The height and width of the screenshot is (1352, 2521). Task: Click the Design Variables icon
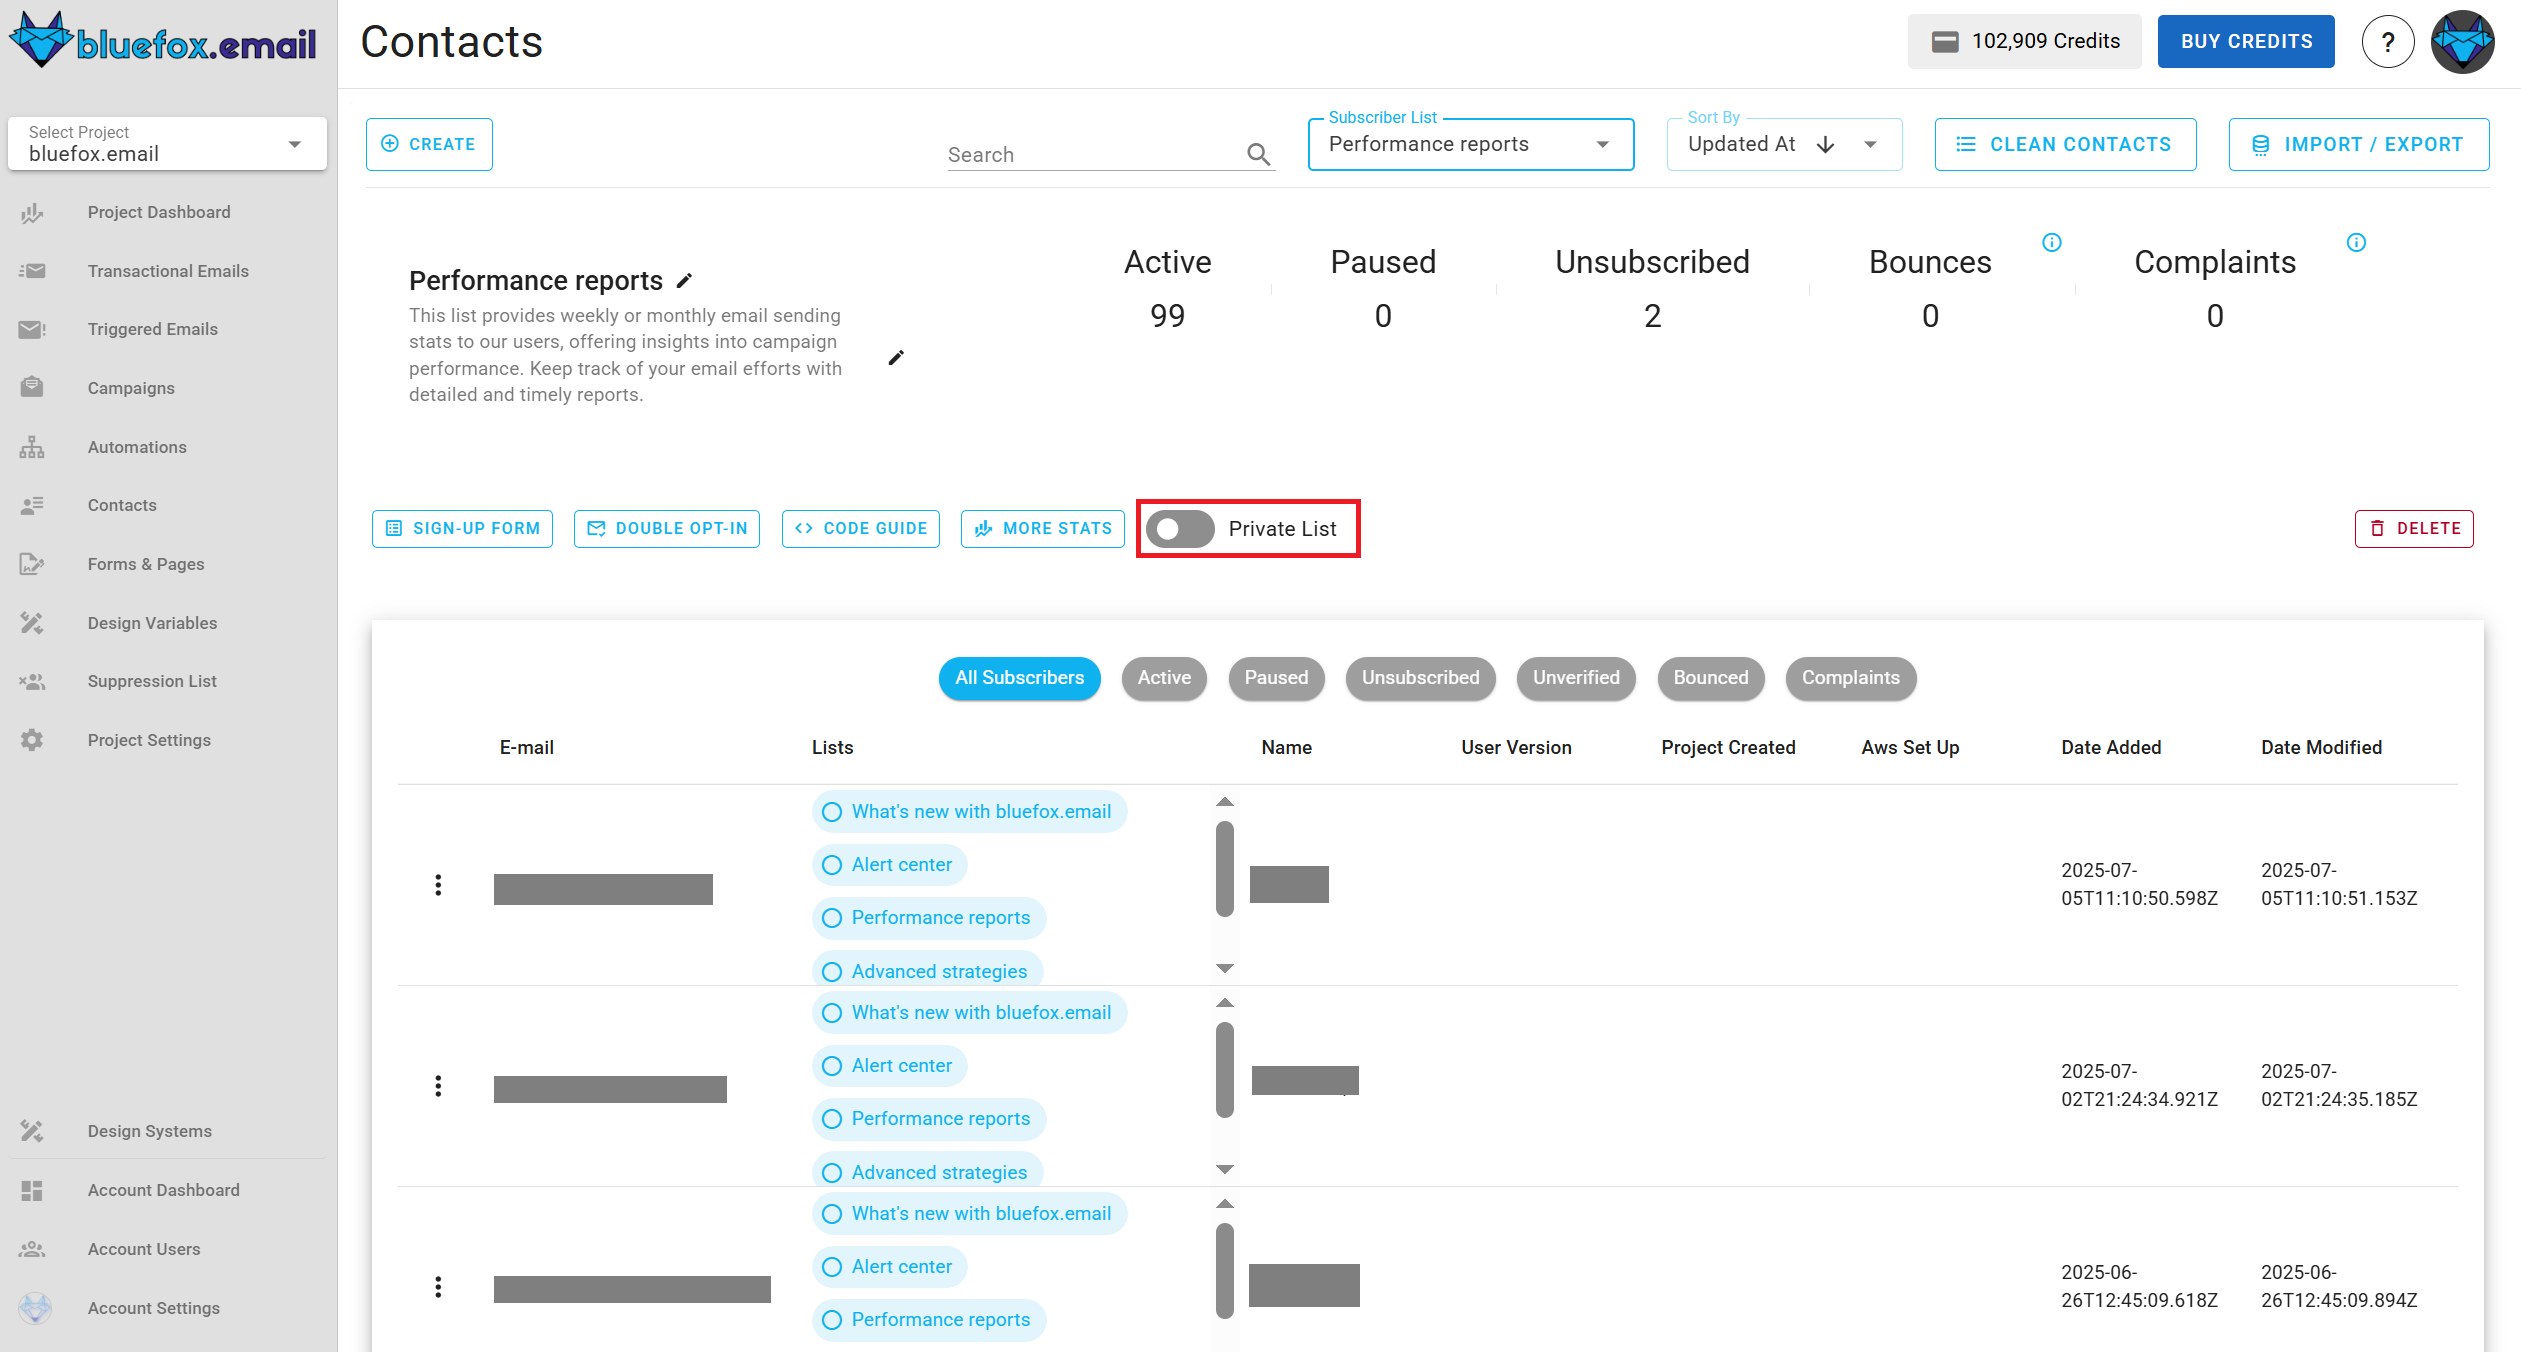[x=32, y=623]
